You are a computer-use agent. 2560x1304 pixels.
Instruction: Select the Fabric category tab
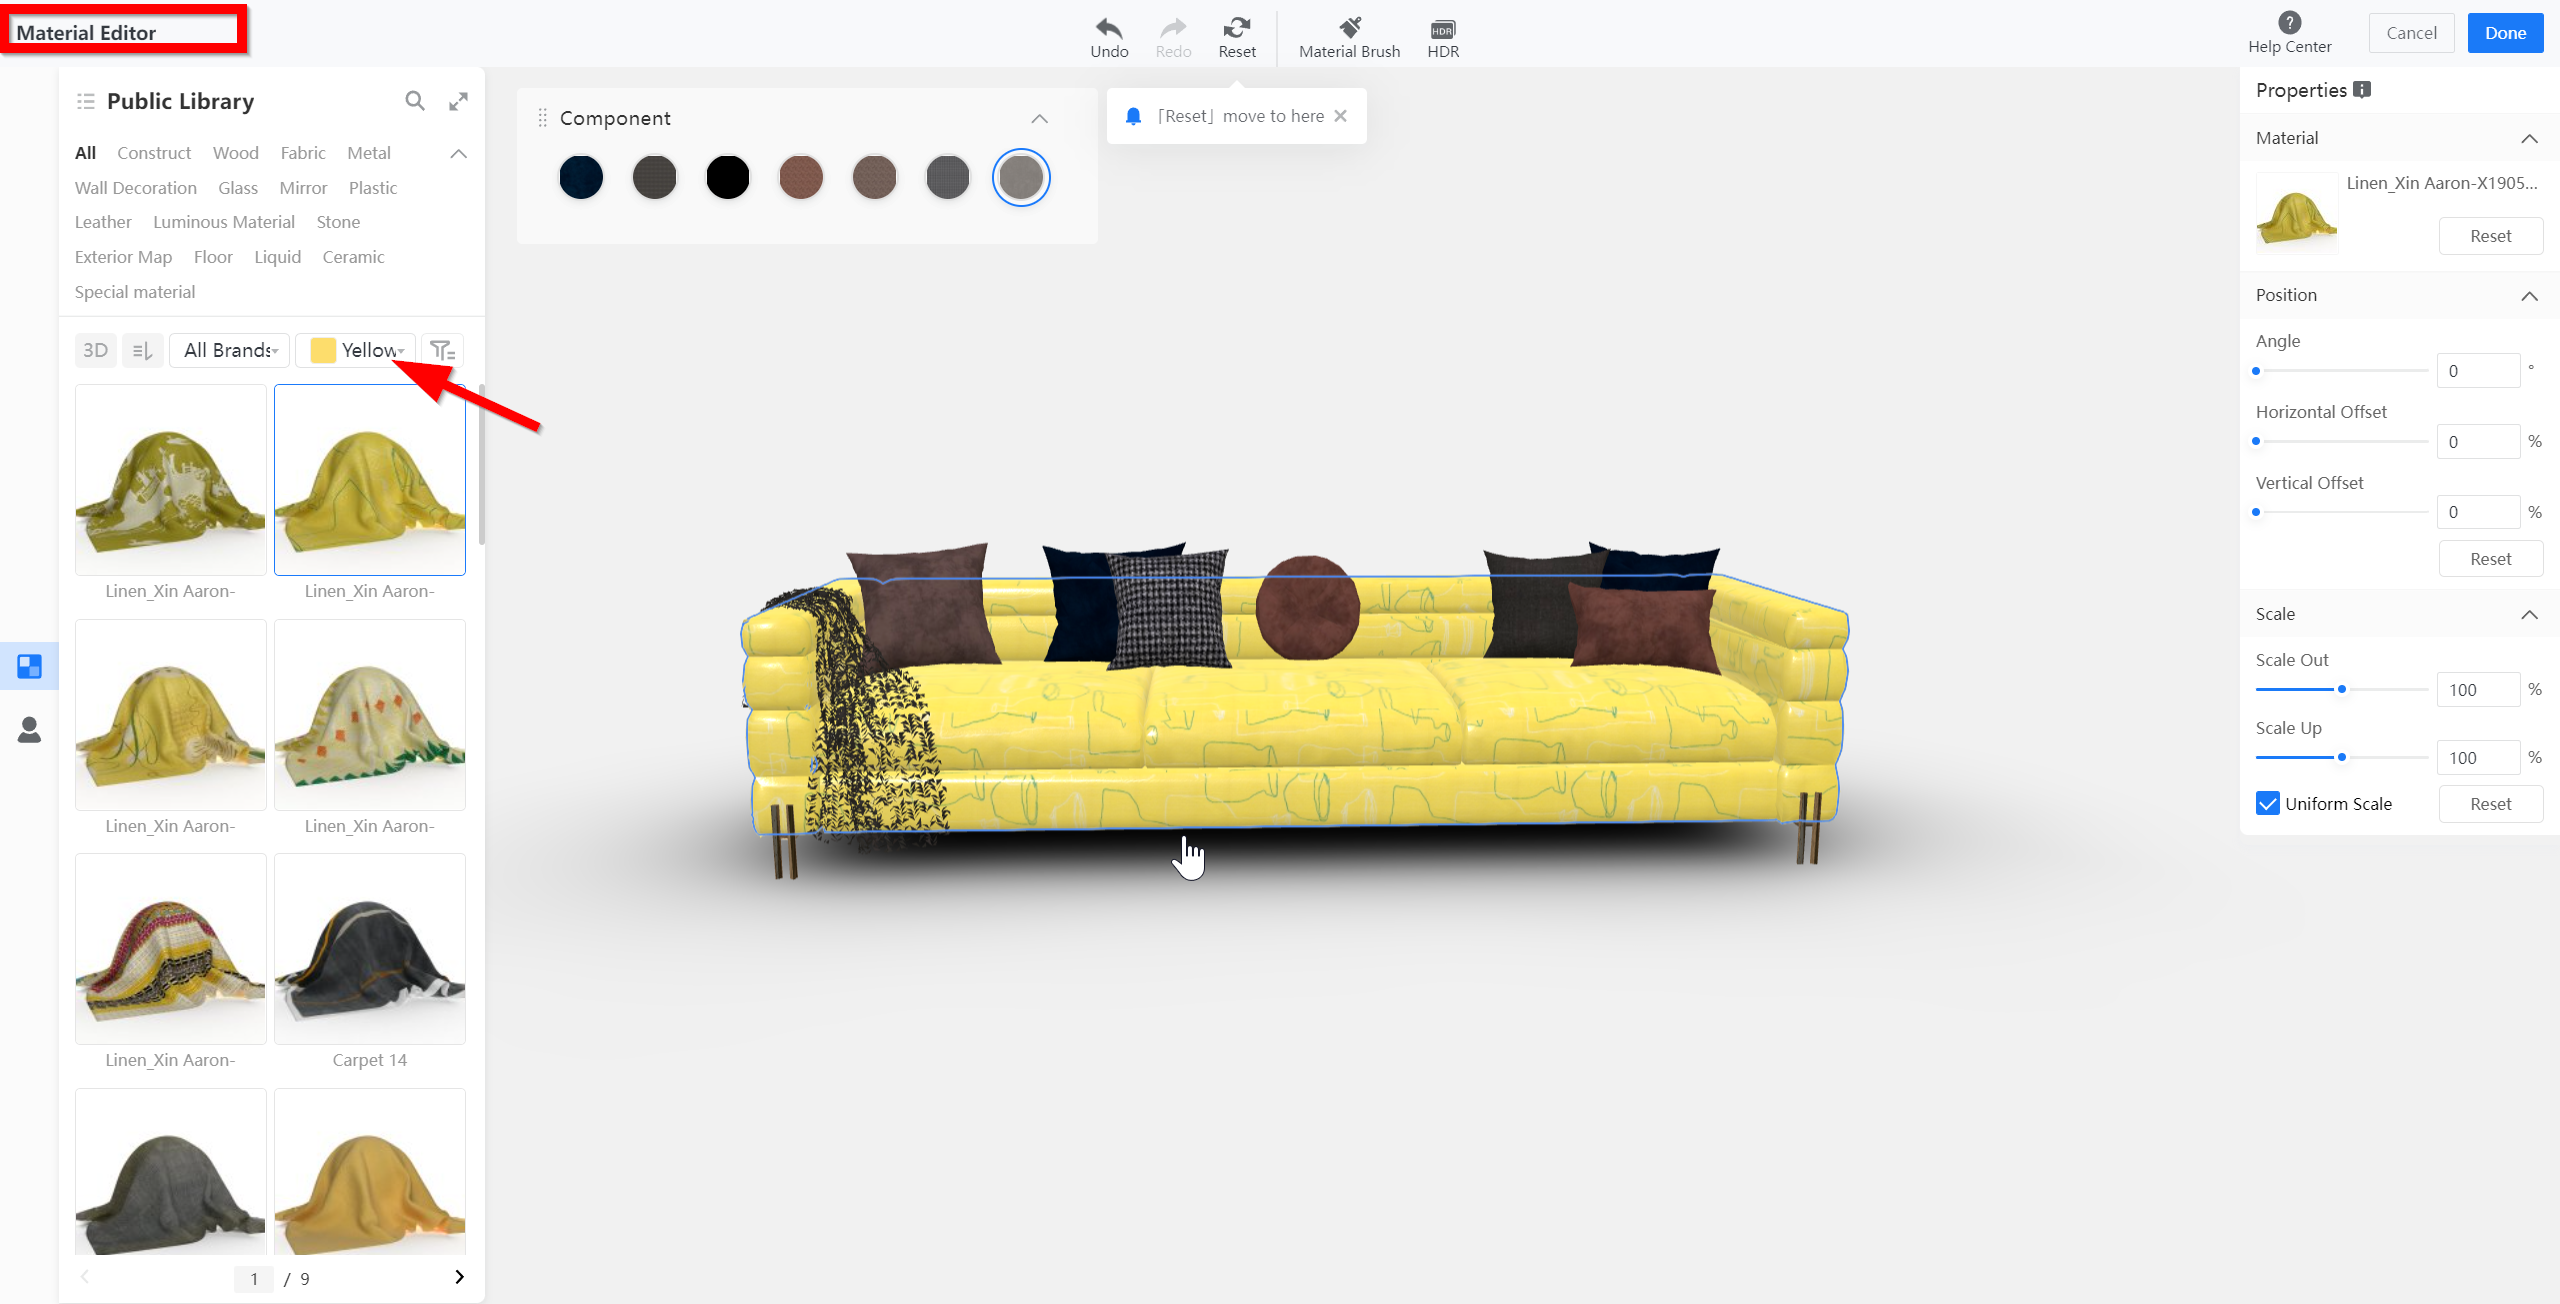302,153
